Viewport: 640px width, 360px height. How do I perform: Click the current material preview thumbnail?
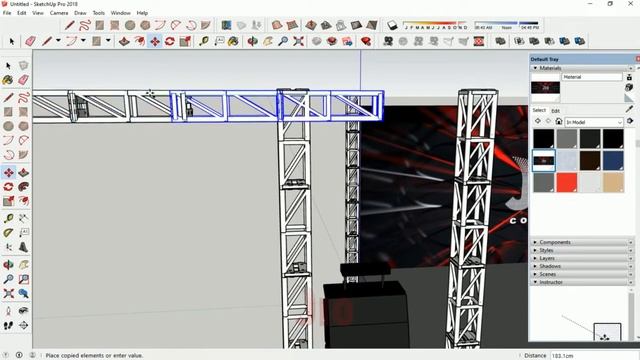[x=545, y=87]
